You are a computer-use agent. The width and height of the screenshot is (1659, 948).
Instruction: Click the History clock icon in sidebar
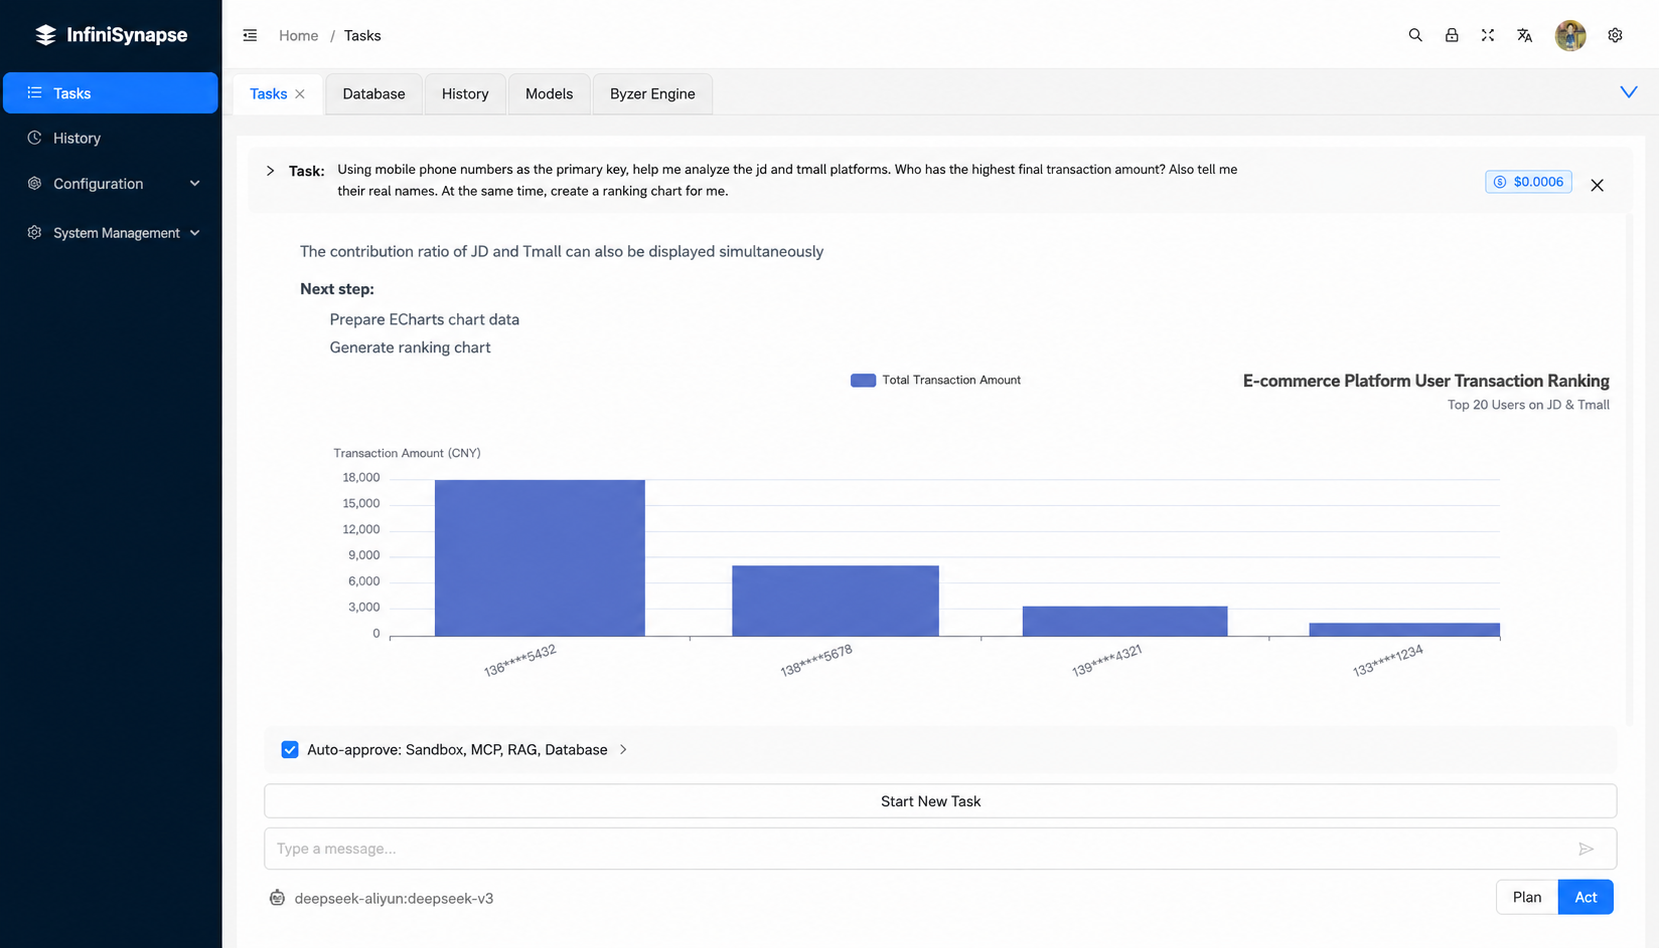(34, 138)
